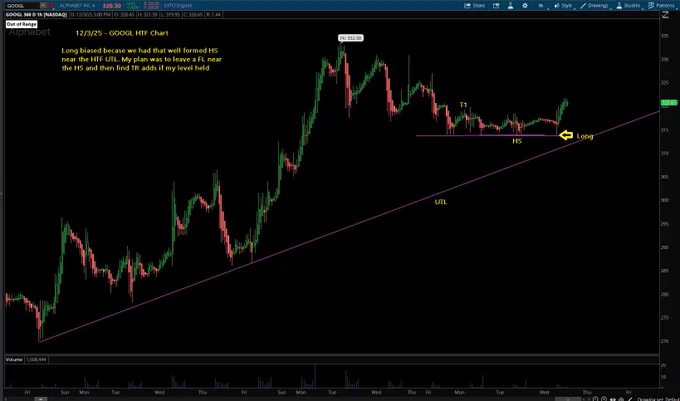Screen dimensions: 680x401
Task: Select the T1 text label
Action: (x=464, y=105)
